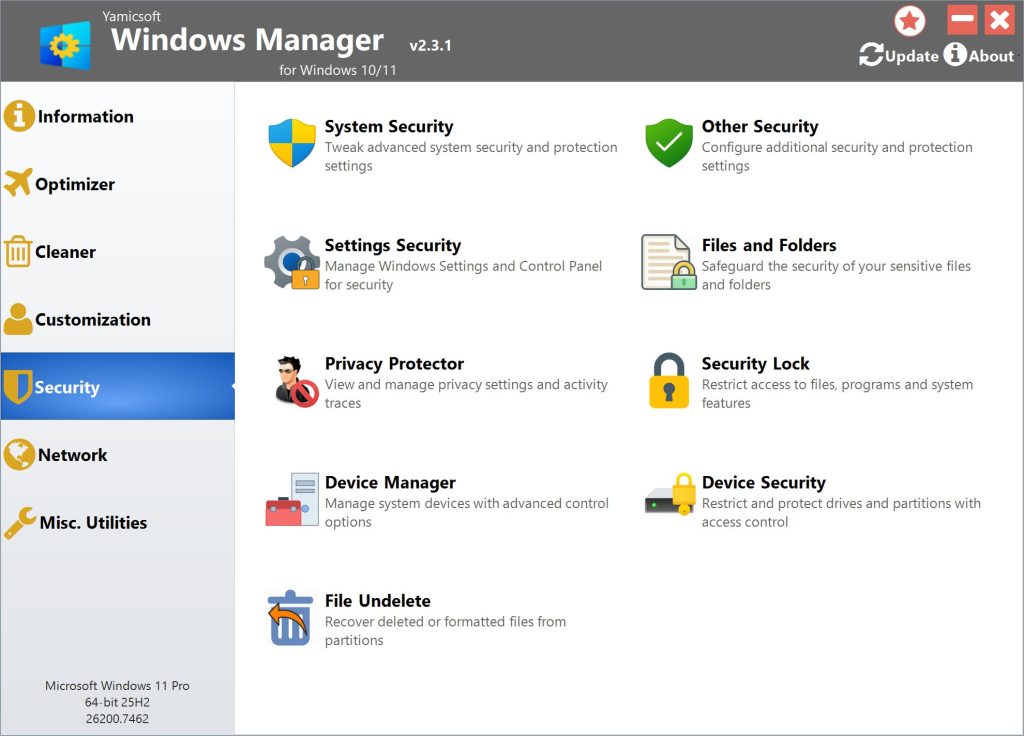Click the red star favorites icon
1024x736 pixels.
[909, 20]
